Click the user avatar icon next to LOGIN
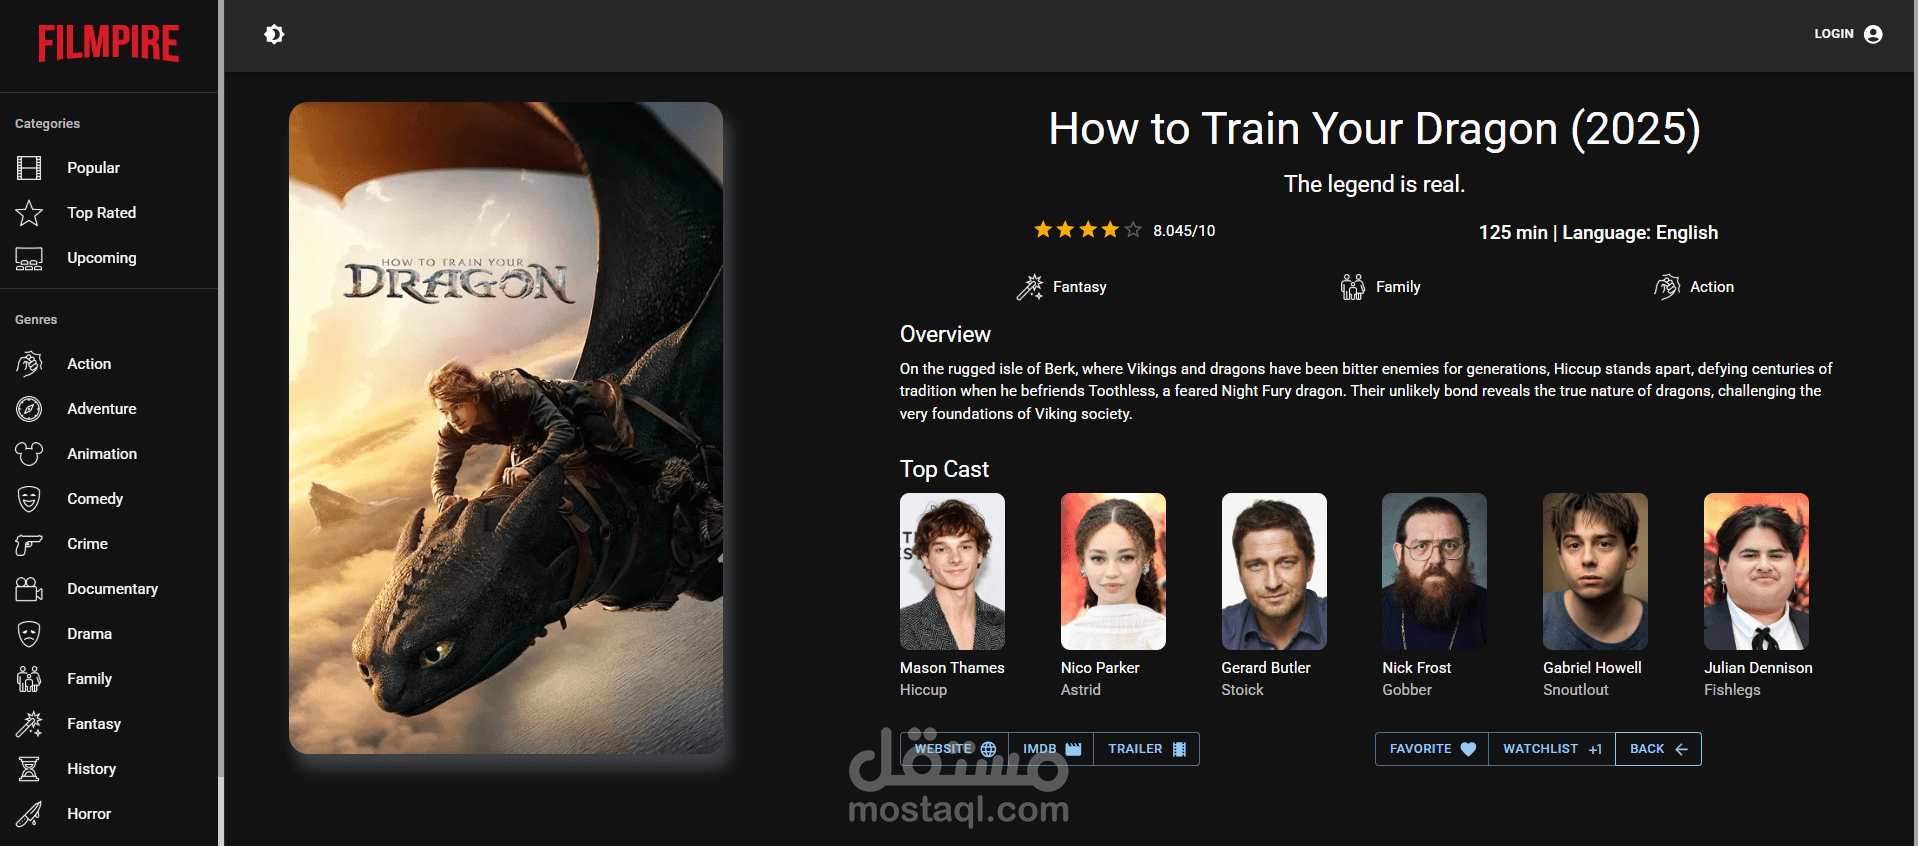The width and height of the screenshot is (1918, 846). [1873, 34]
